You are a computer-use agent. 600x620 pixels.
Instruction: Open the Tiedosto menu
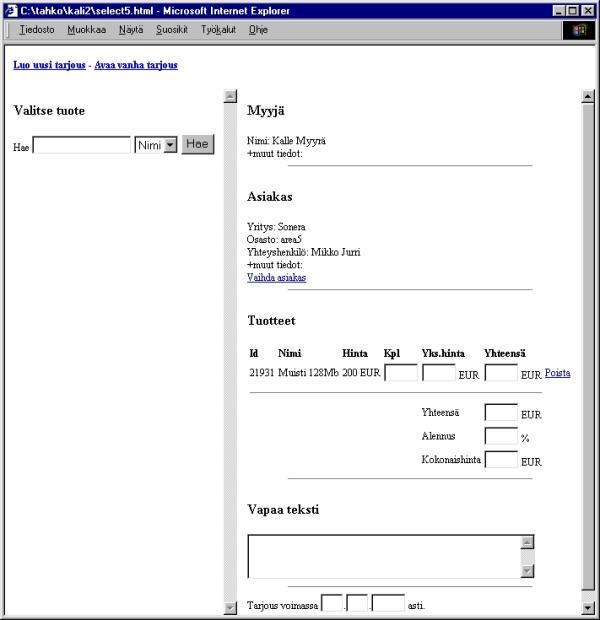tap(37, 30)
